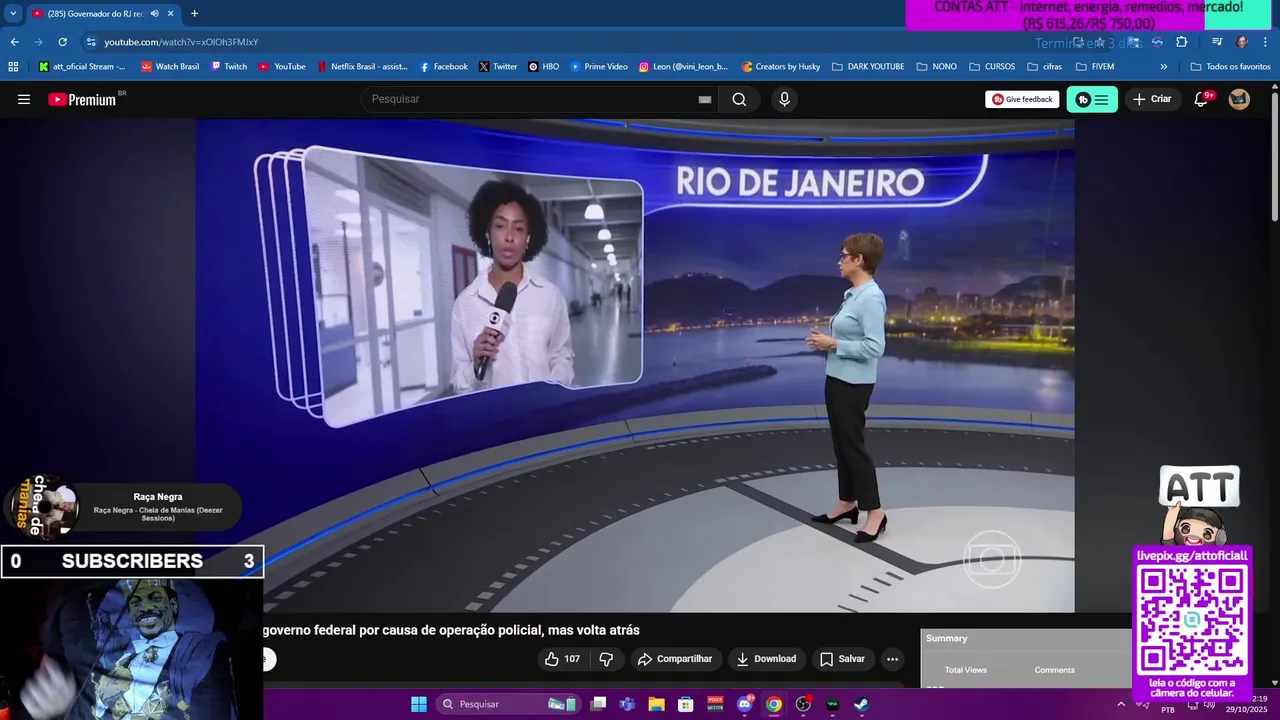Screen dimensions: 1280x720
Task: Open Discord from the taskbar
Action: (x=745, y=704)
